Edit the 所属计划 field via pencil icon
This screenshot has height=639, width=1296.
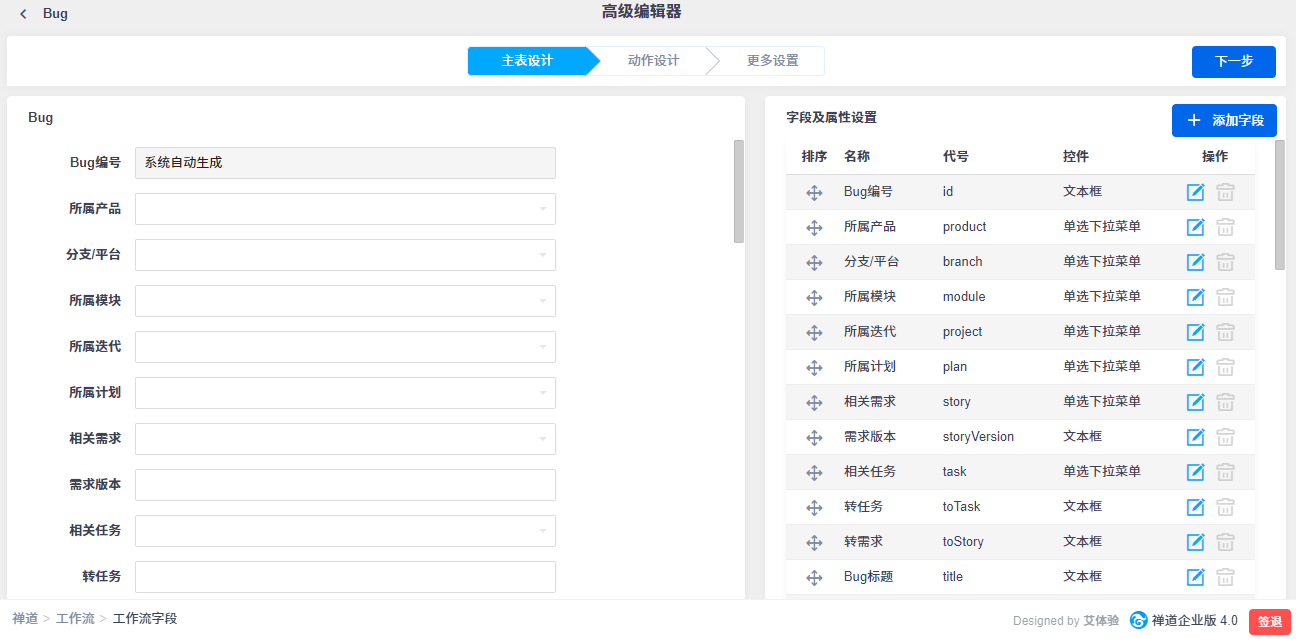[x=1195, y=367]
